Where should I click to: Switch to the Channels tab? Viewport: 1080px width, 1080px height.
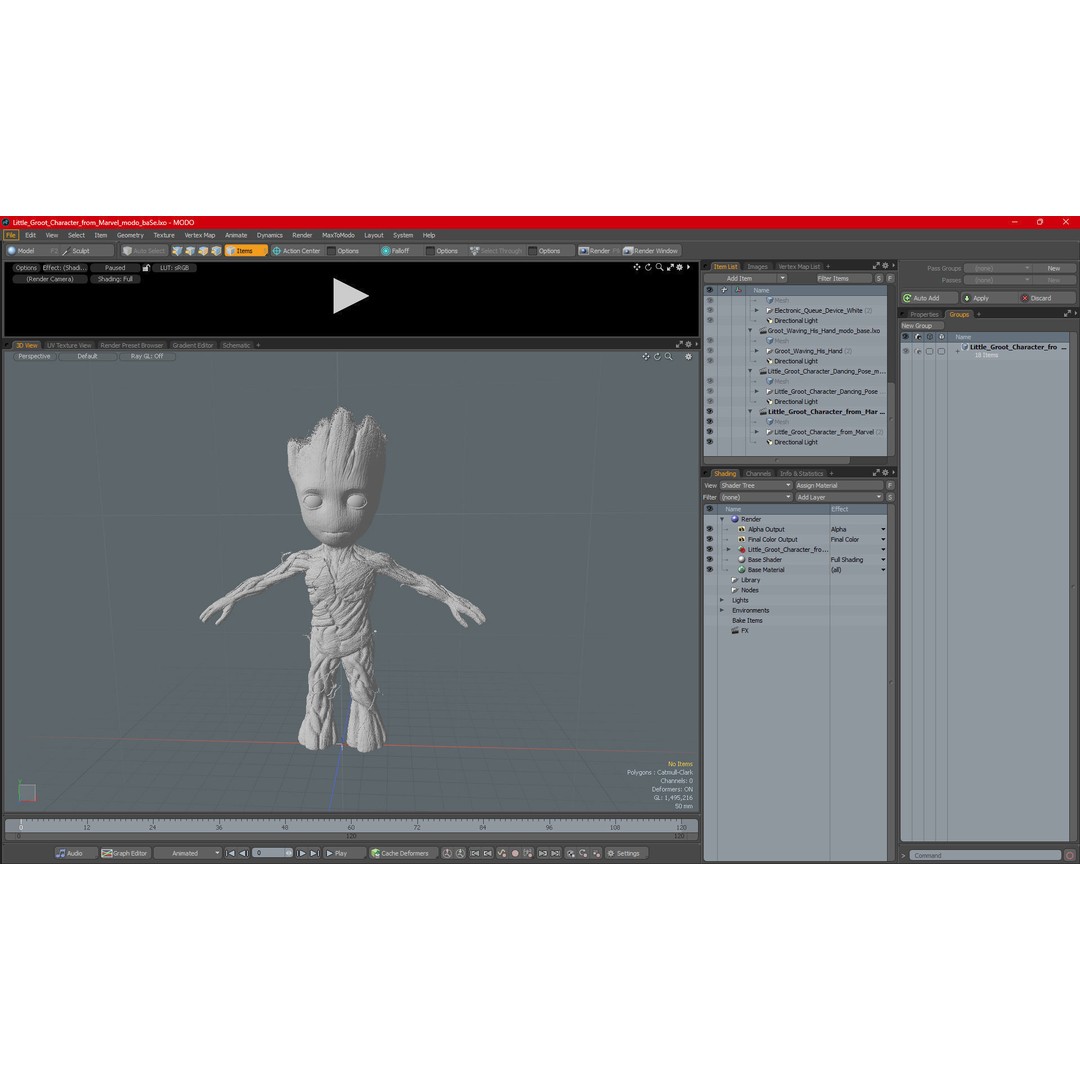pyautogui.click(x=758, y=473)
